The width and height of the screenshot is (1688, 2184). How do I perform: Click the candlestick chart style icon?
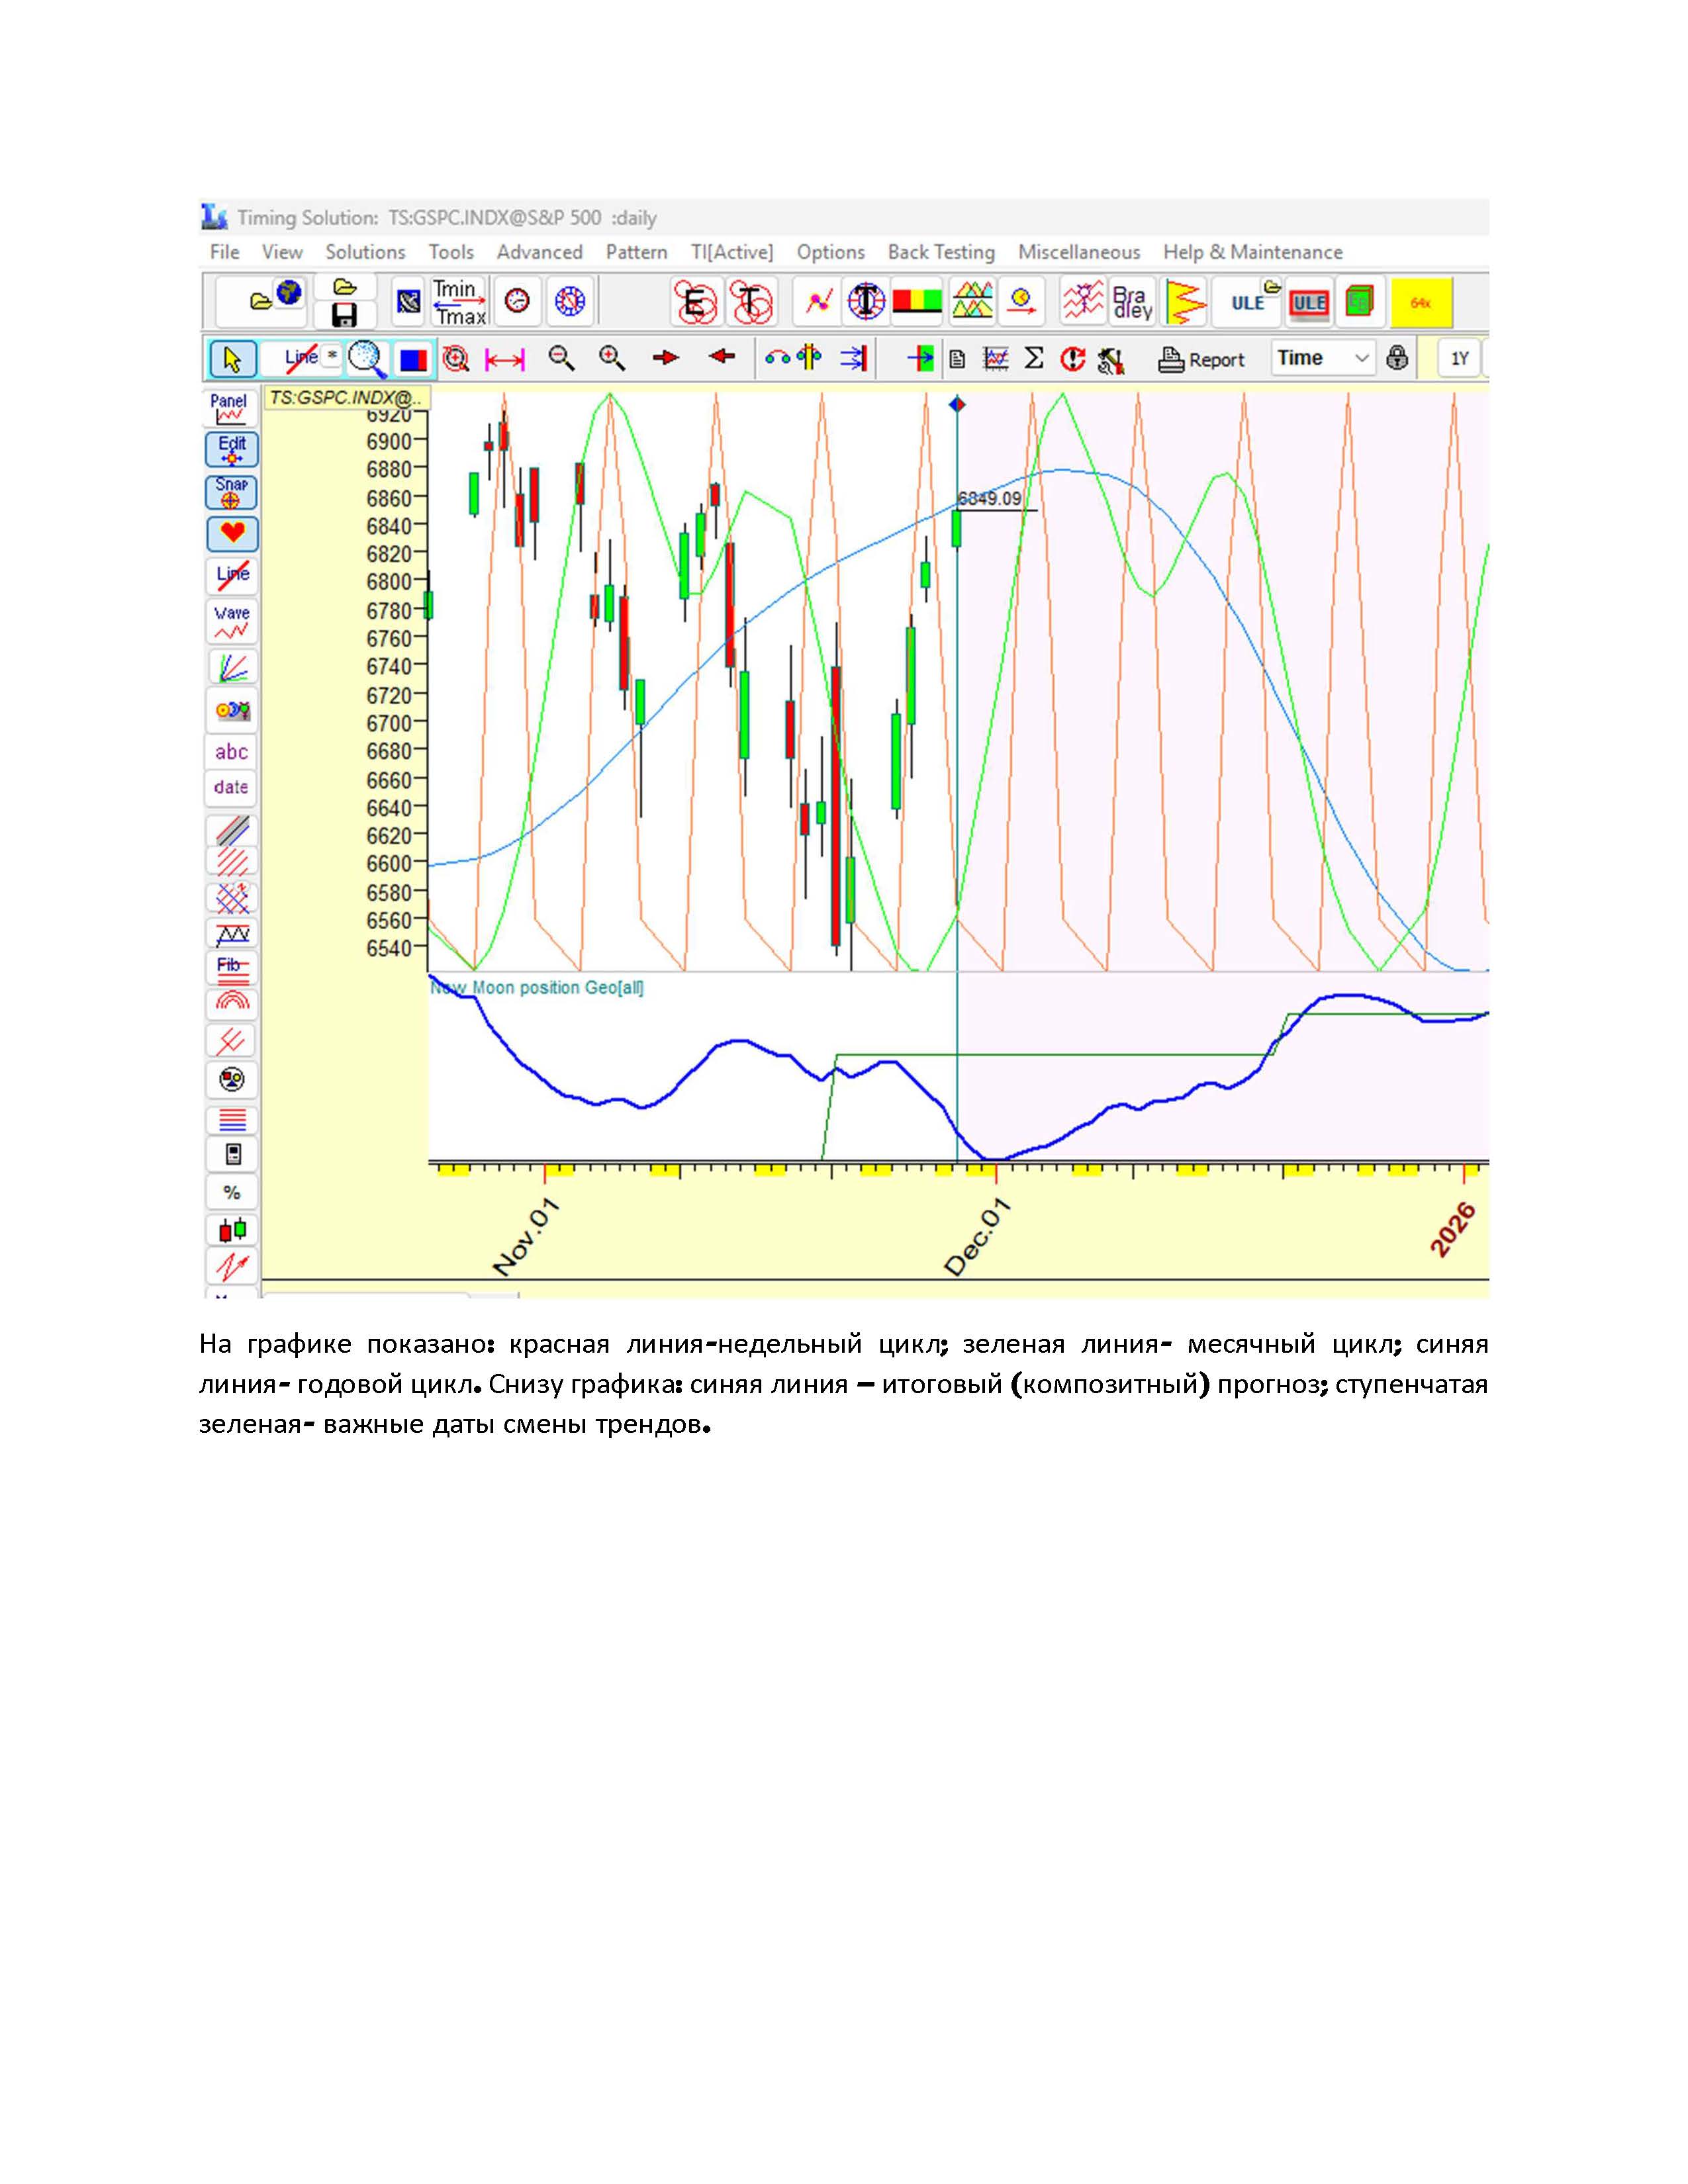[x=232, y=1229]
